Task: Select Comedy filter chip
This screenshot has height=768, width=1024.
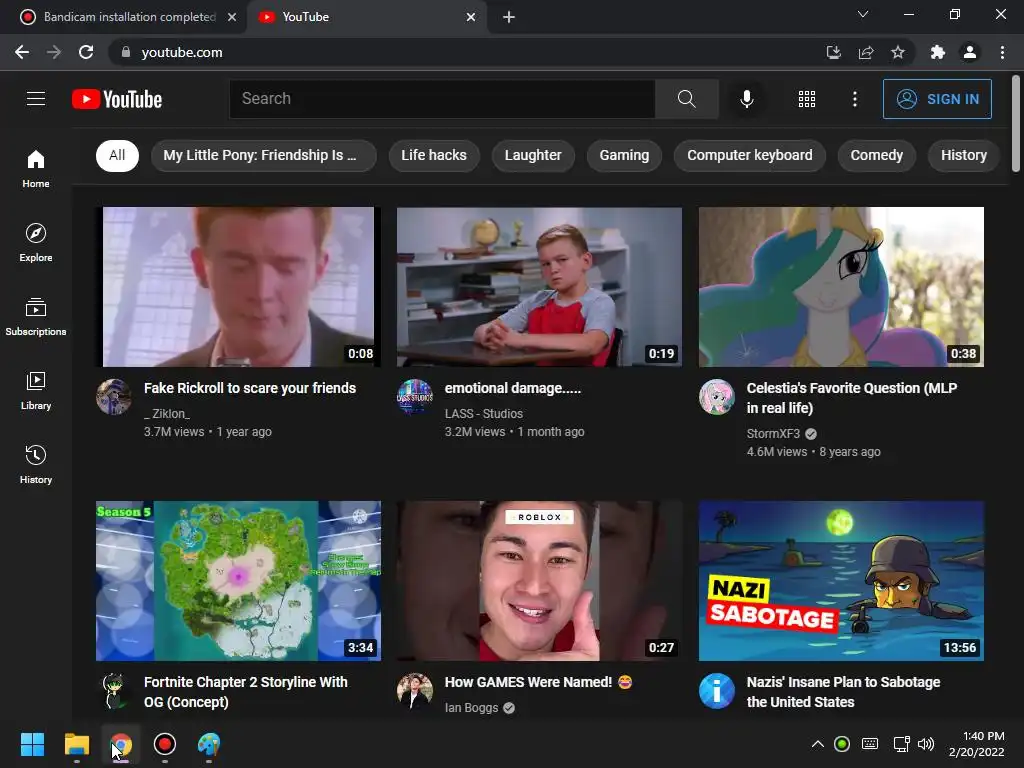Action: click(x=876, y=155)
